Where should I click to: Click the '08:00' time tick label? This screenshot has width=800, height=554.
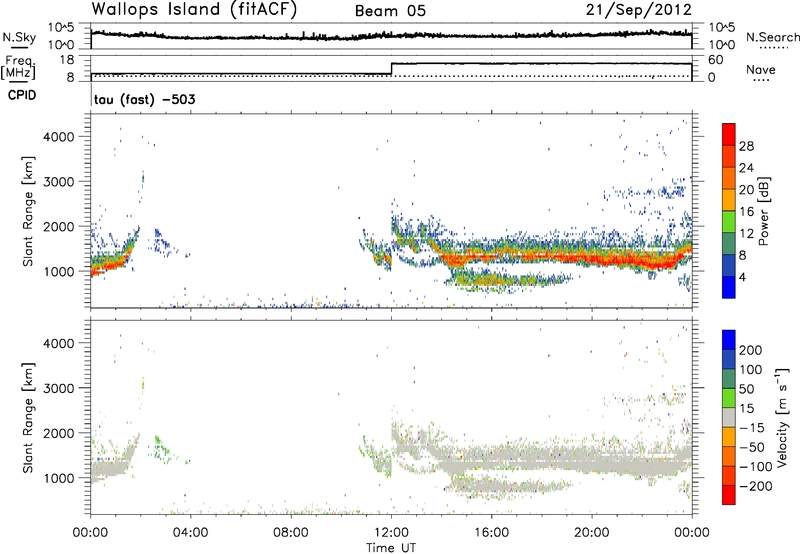coord(291,533)
